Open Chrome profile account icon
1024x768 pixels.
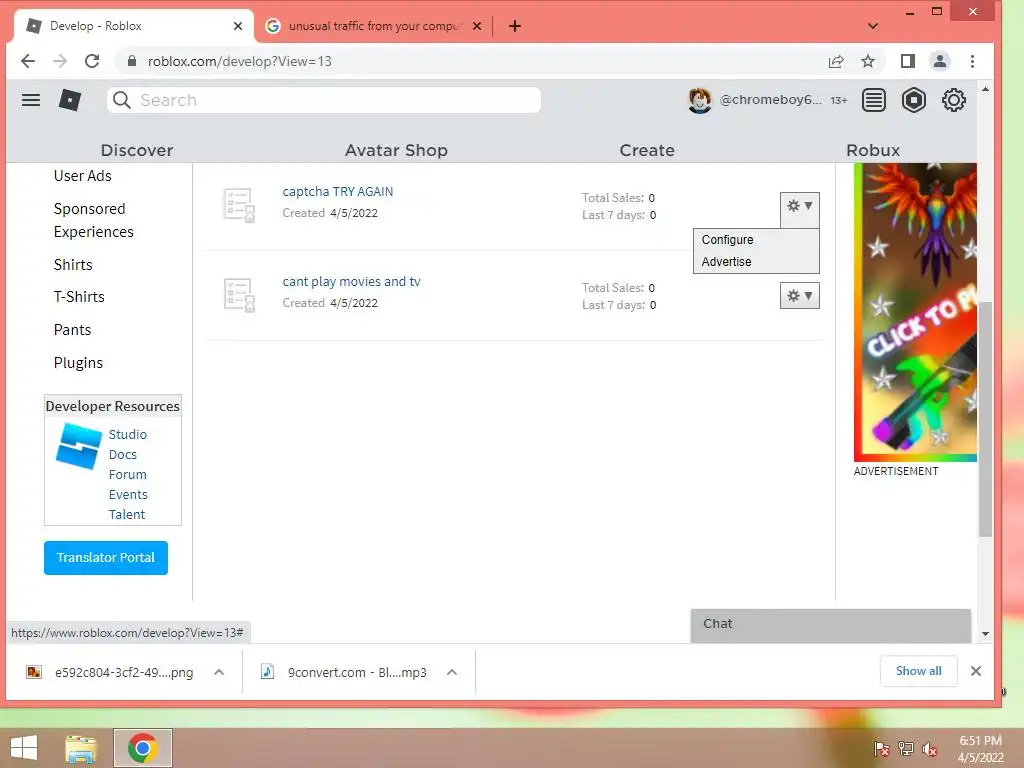[x=940, y=61]
